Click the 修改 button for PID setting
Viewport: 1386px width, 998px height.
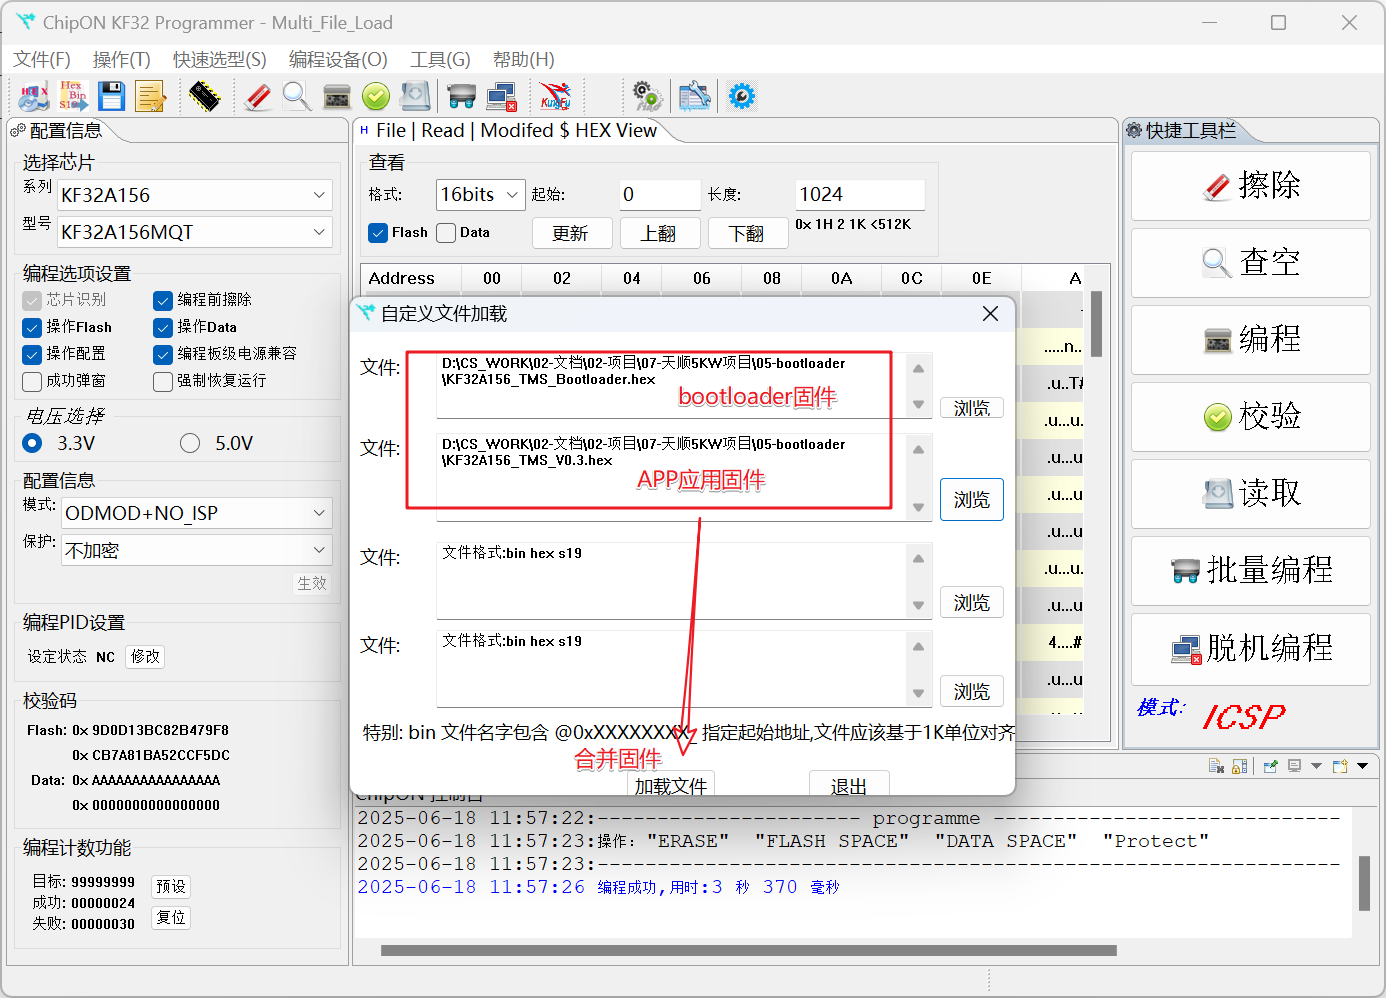click(145, 657)
